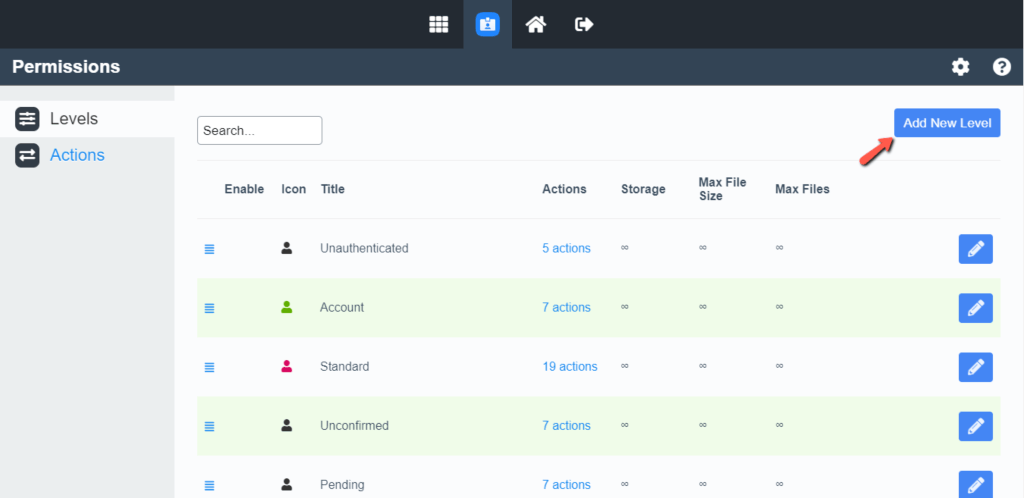The height and width of the screenshot is (498, 1024).
Task: Click the Actions arrows icon in sidebar
Action: click(x=27, y=155)
